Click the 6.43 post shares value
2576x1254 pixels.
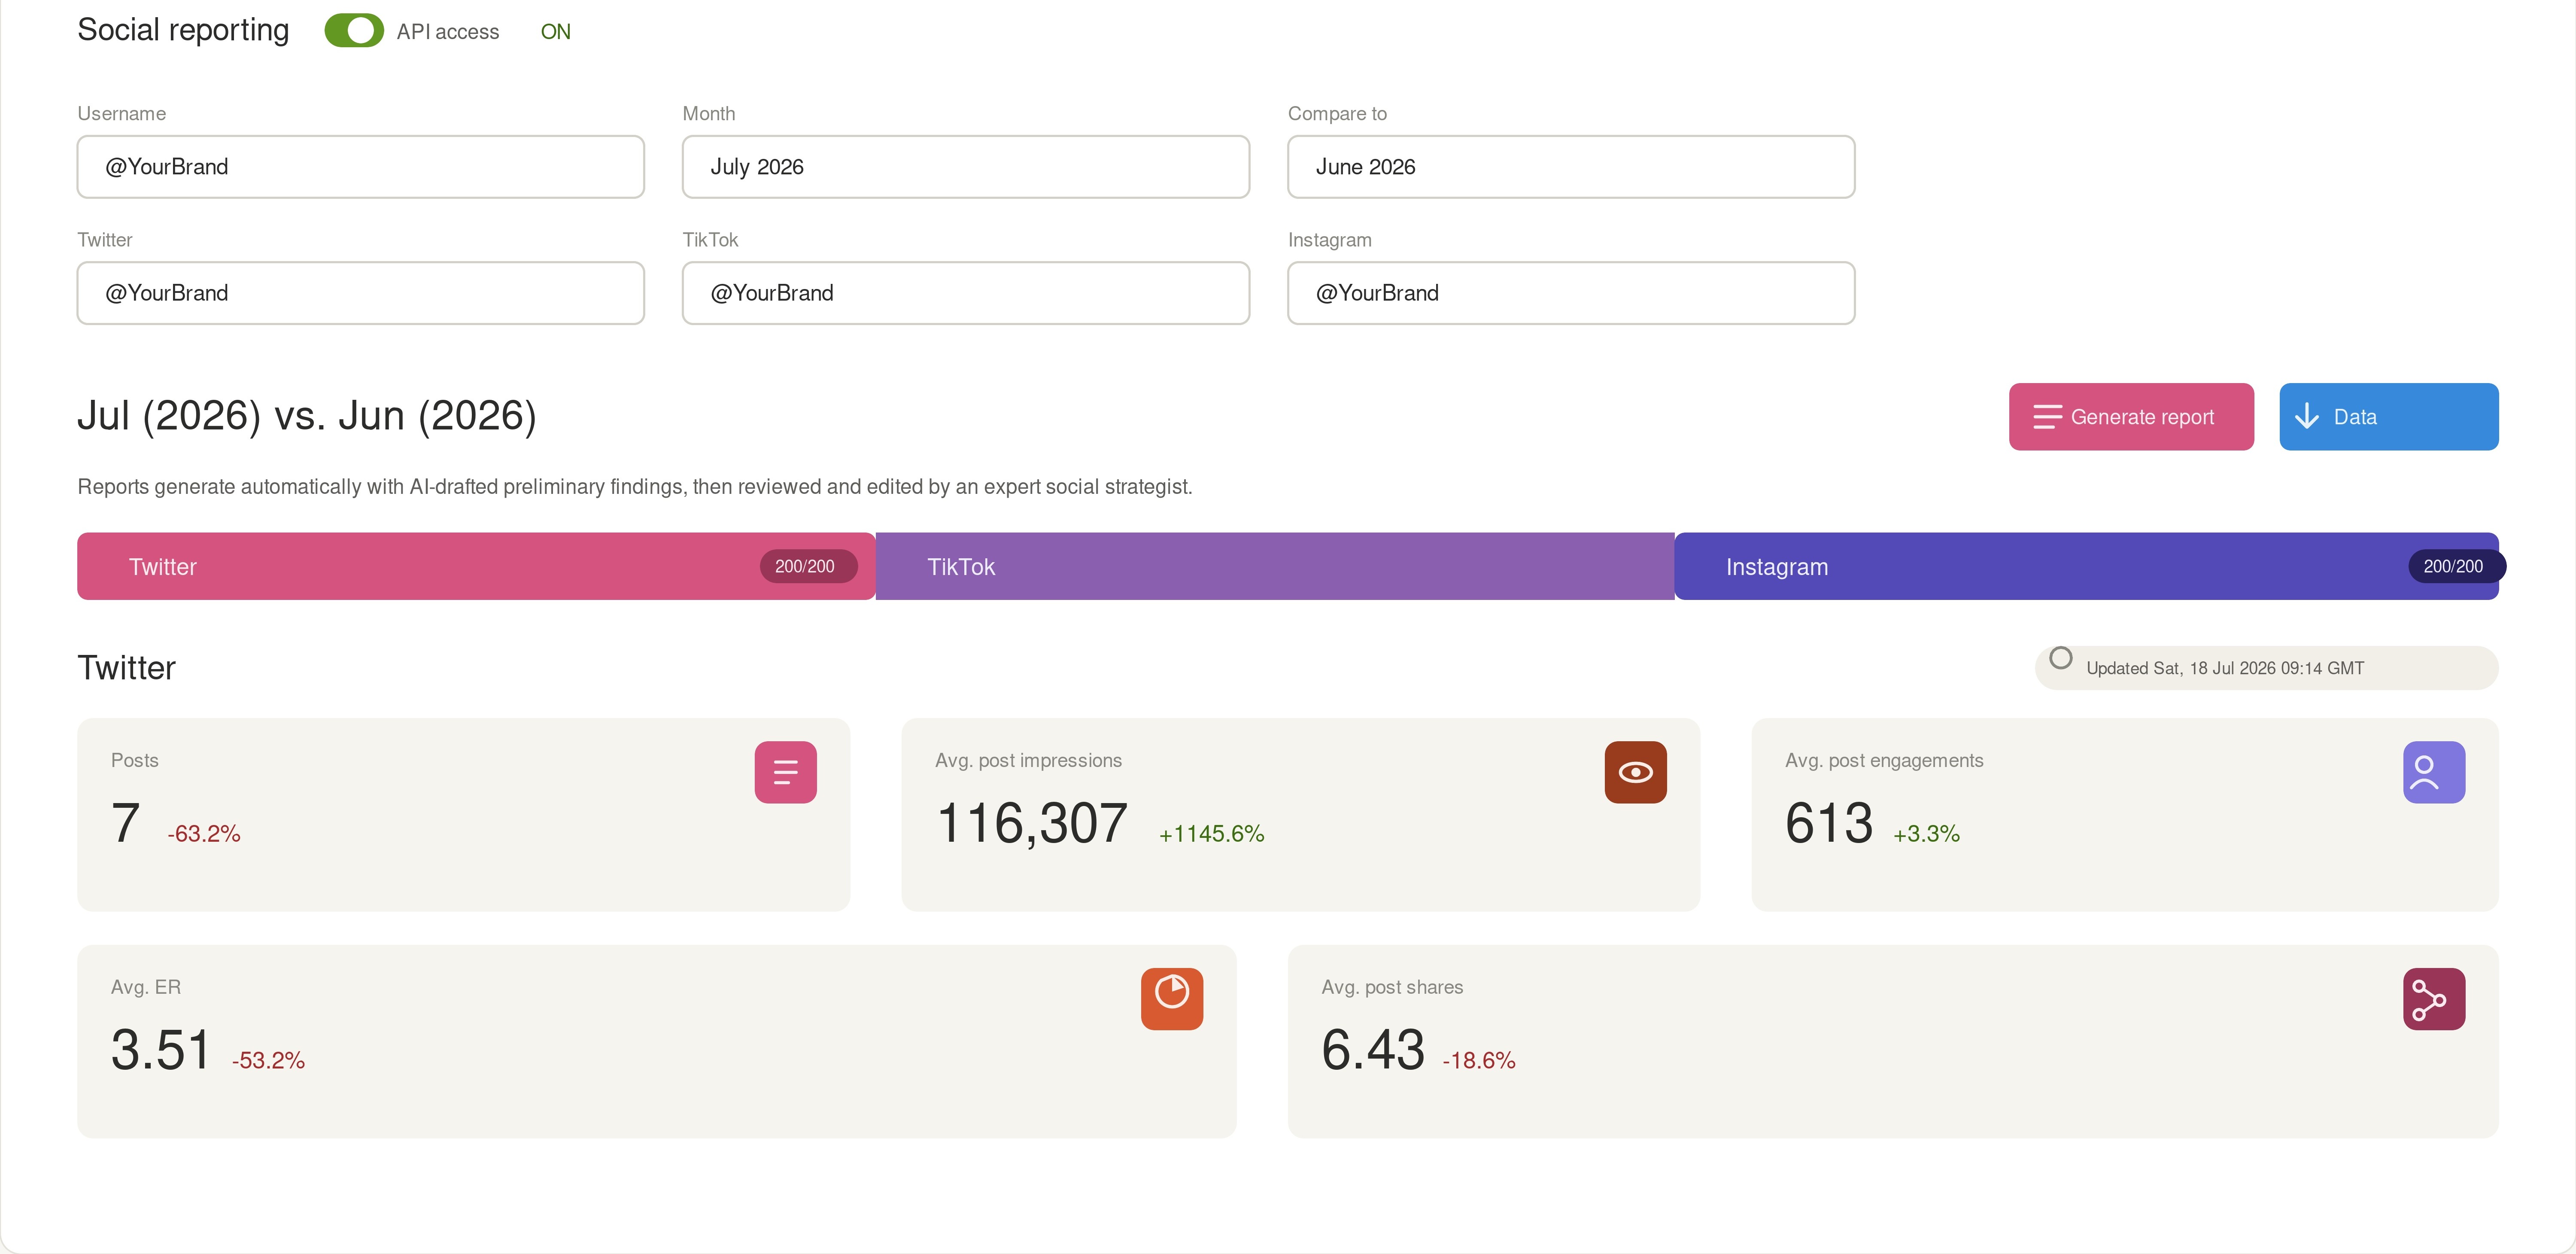[1373, 1051]
